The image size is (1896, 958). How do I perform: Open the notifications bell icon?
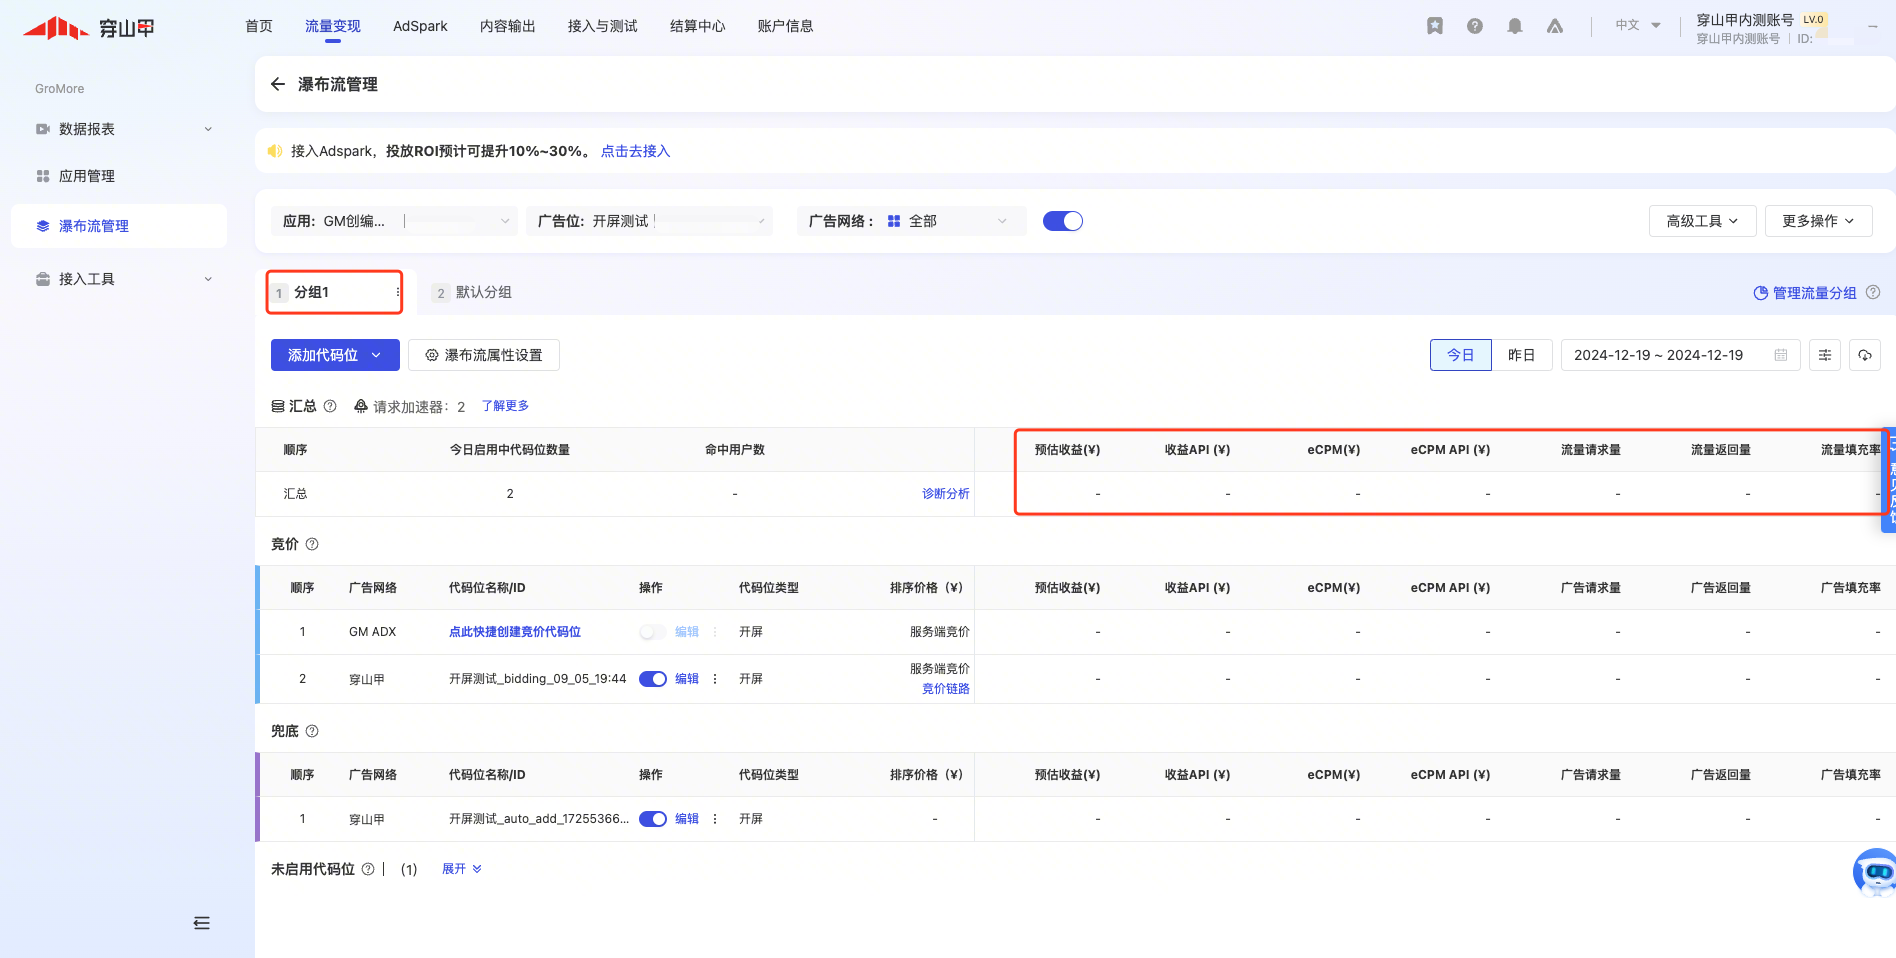coord(1514,26)
